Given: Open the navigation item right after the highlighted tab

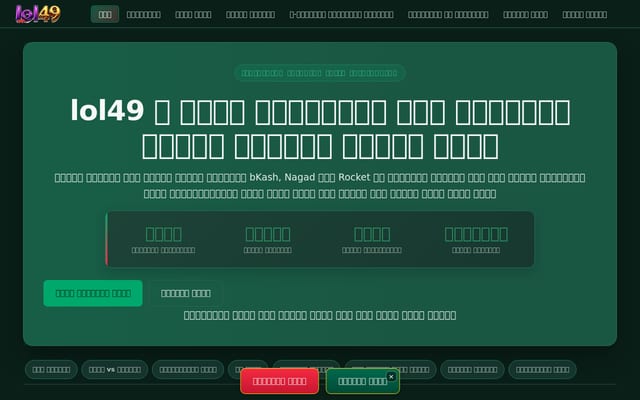Looking at the screenshot, I should [144, 14].
